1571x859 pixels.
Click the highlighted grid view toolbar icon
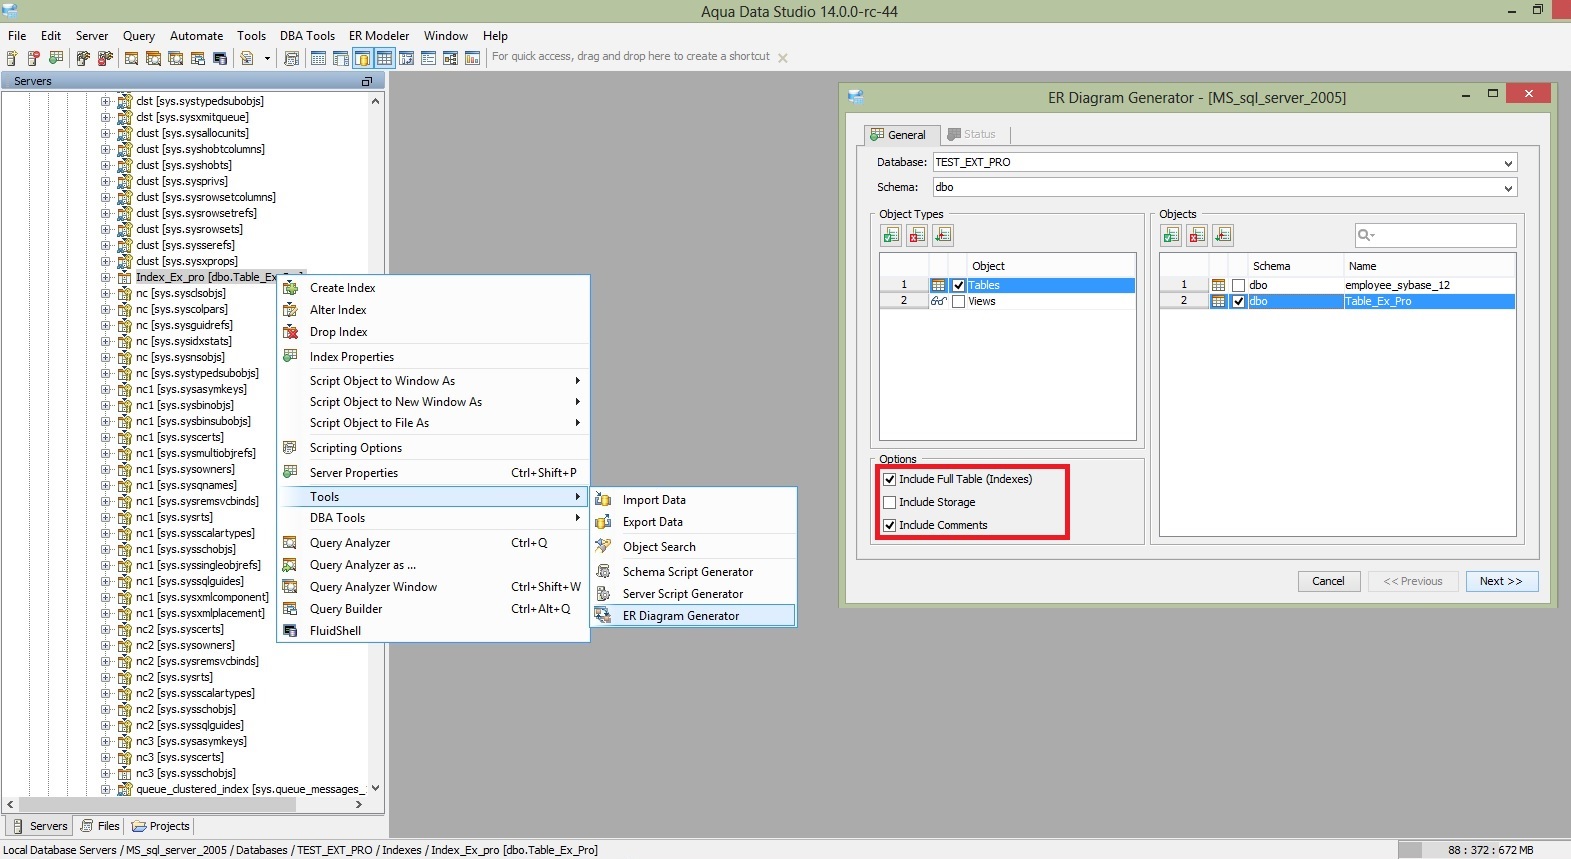click(384, 58)
